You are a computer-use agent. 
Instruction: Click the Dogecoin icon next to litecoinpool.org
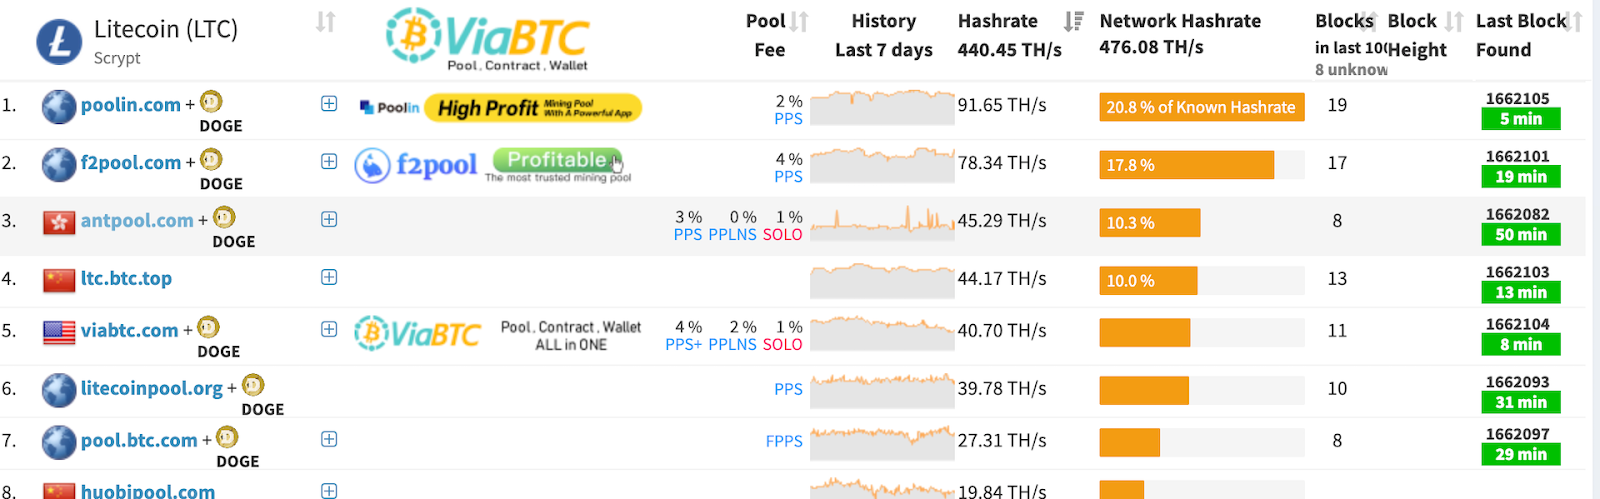click(253, 385)
